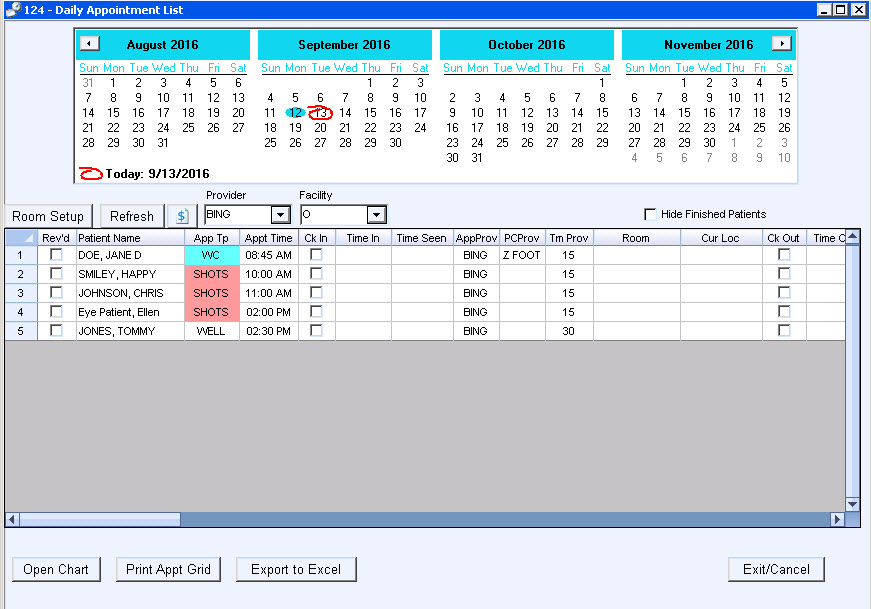The width and height of the screenshot is (871, 609).
Task: Click the application icon in the title bar
Action: coord(13,9)
